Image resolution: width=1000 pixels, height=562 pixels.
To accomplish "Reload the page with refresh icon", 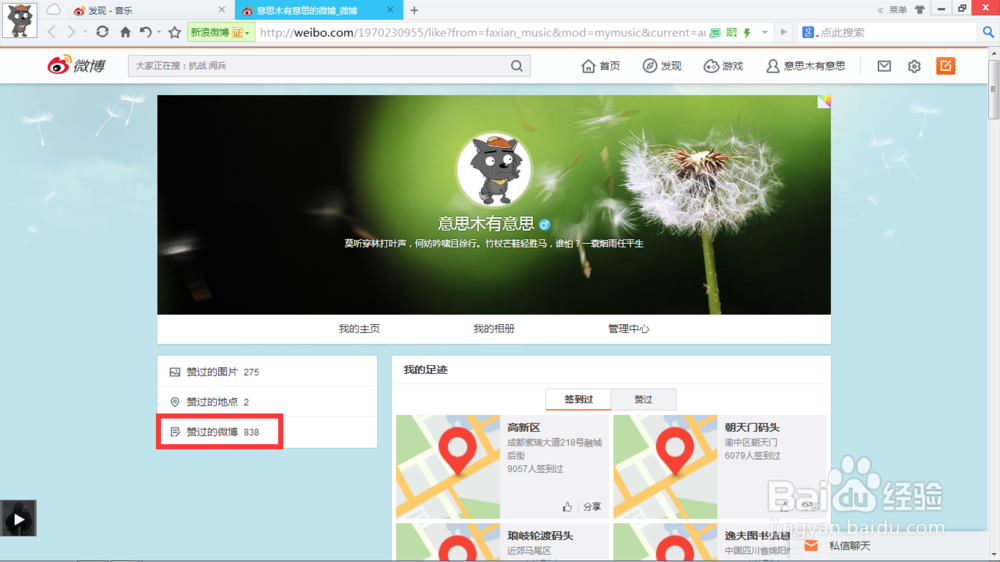I will pyautogui.click(x=102, y=32).
